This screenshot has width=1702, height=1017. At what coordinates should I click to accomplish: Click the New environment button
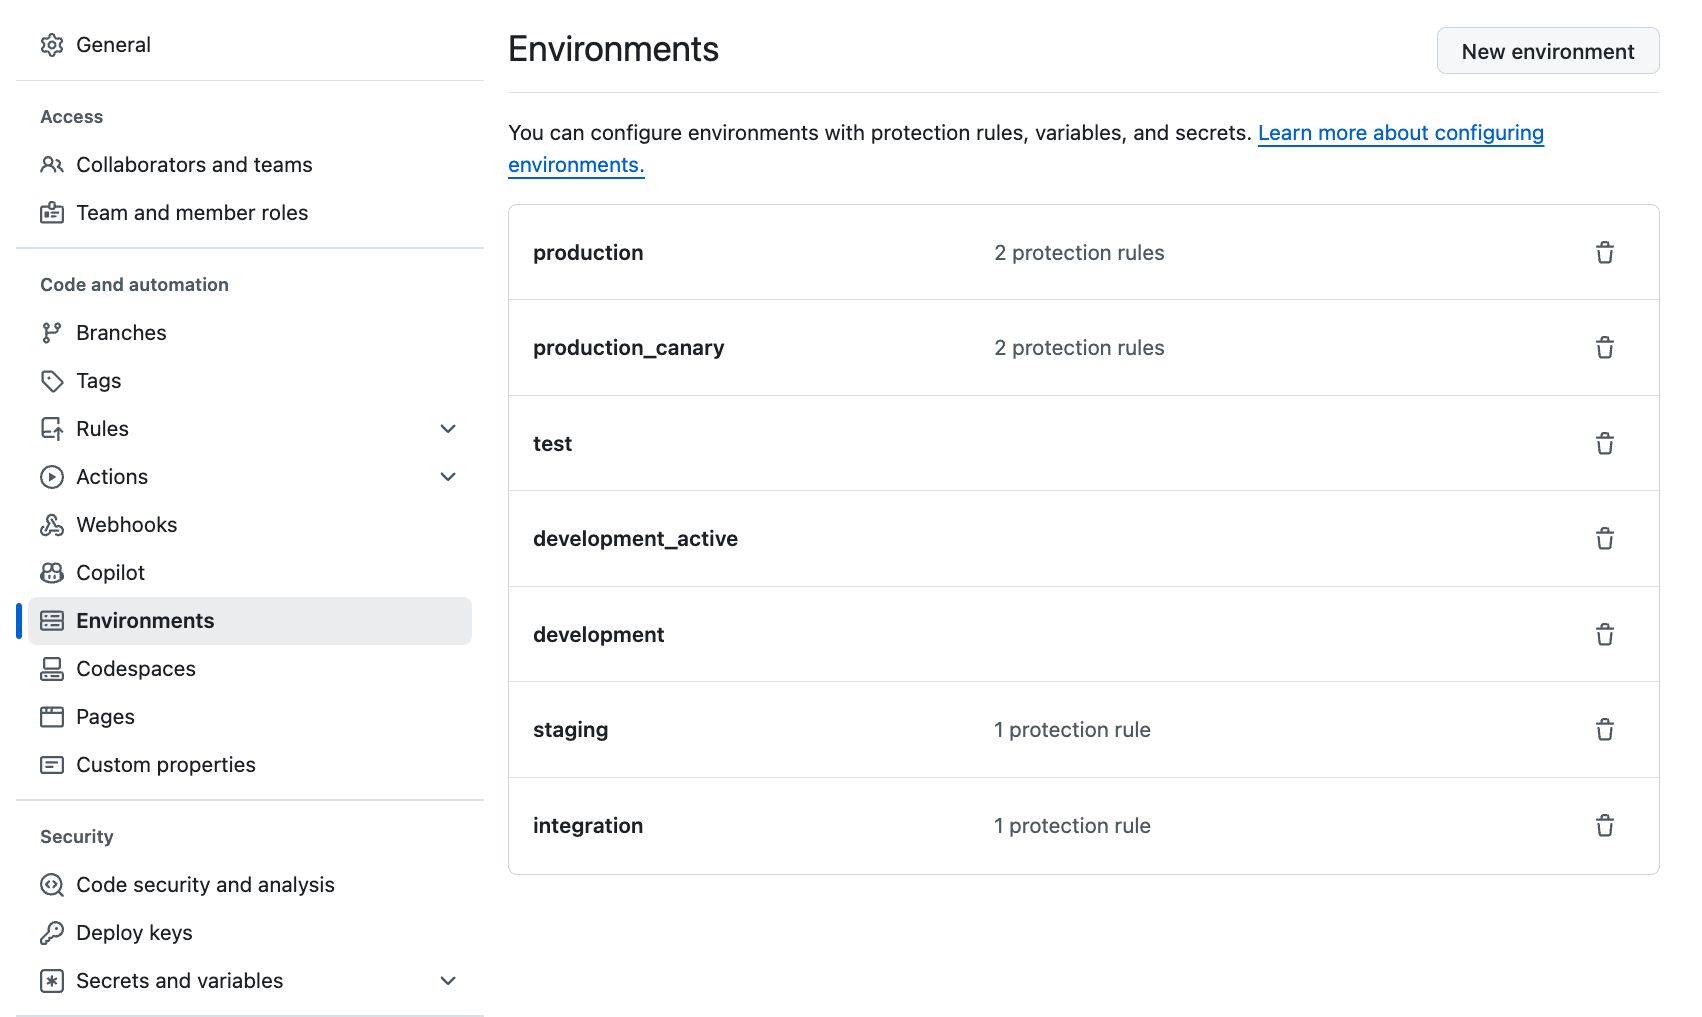(1547, 51)
